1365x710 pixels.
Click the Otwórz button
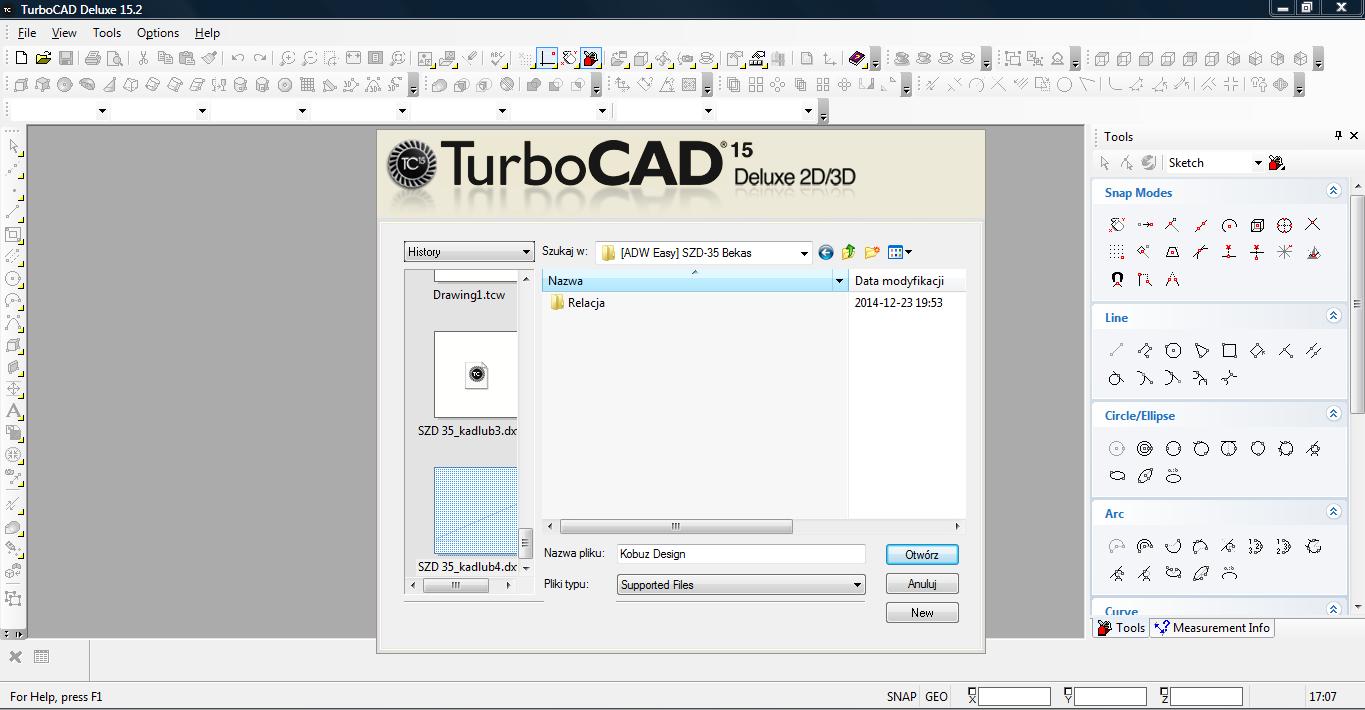pyautogui.click(x=921, y=555)
